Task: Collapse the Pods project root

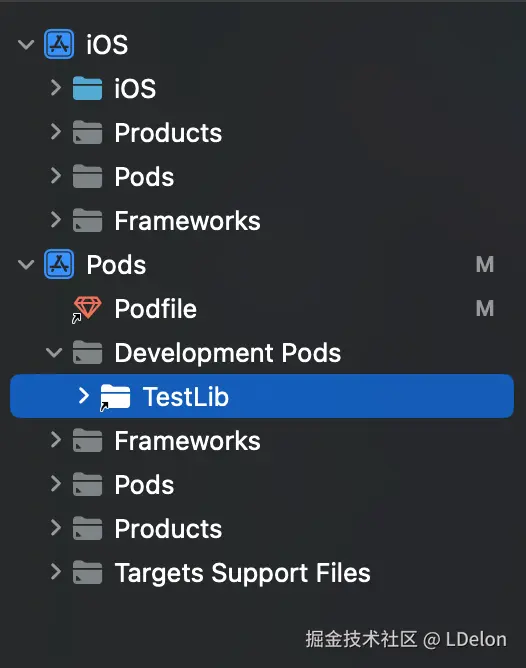Action: 26,265
